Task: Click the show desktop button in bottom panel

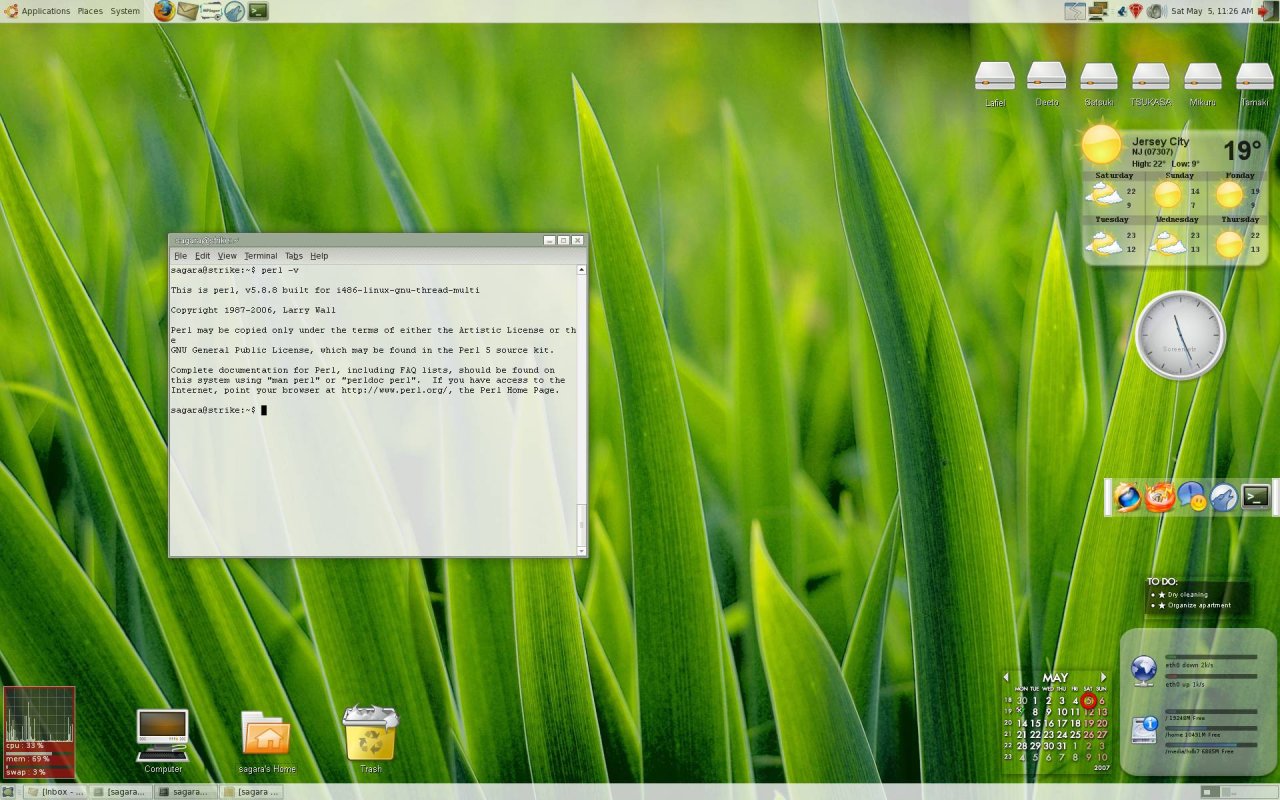Action: pyautogui.click(x=9, y=791)
